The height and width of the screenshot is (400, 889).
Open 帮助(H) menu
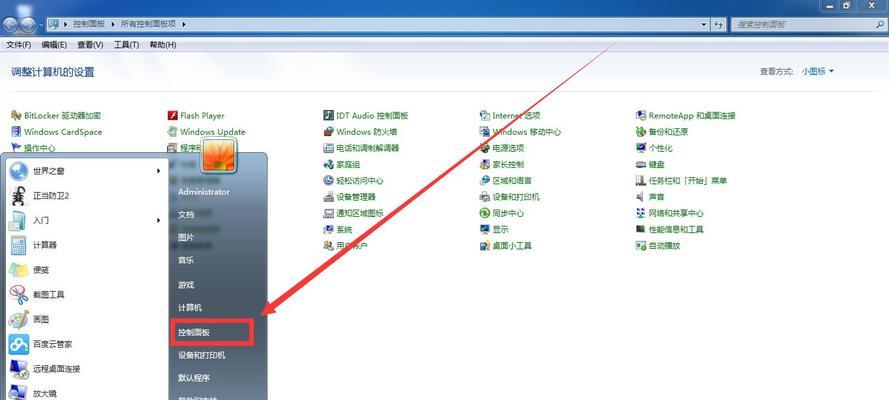[163, 45]
